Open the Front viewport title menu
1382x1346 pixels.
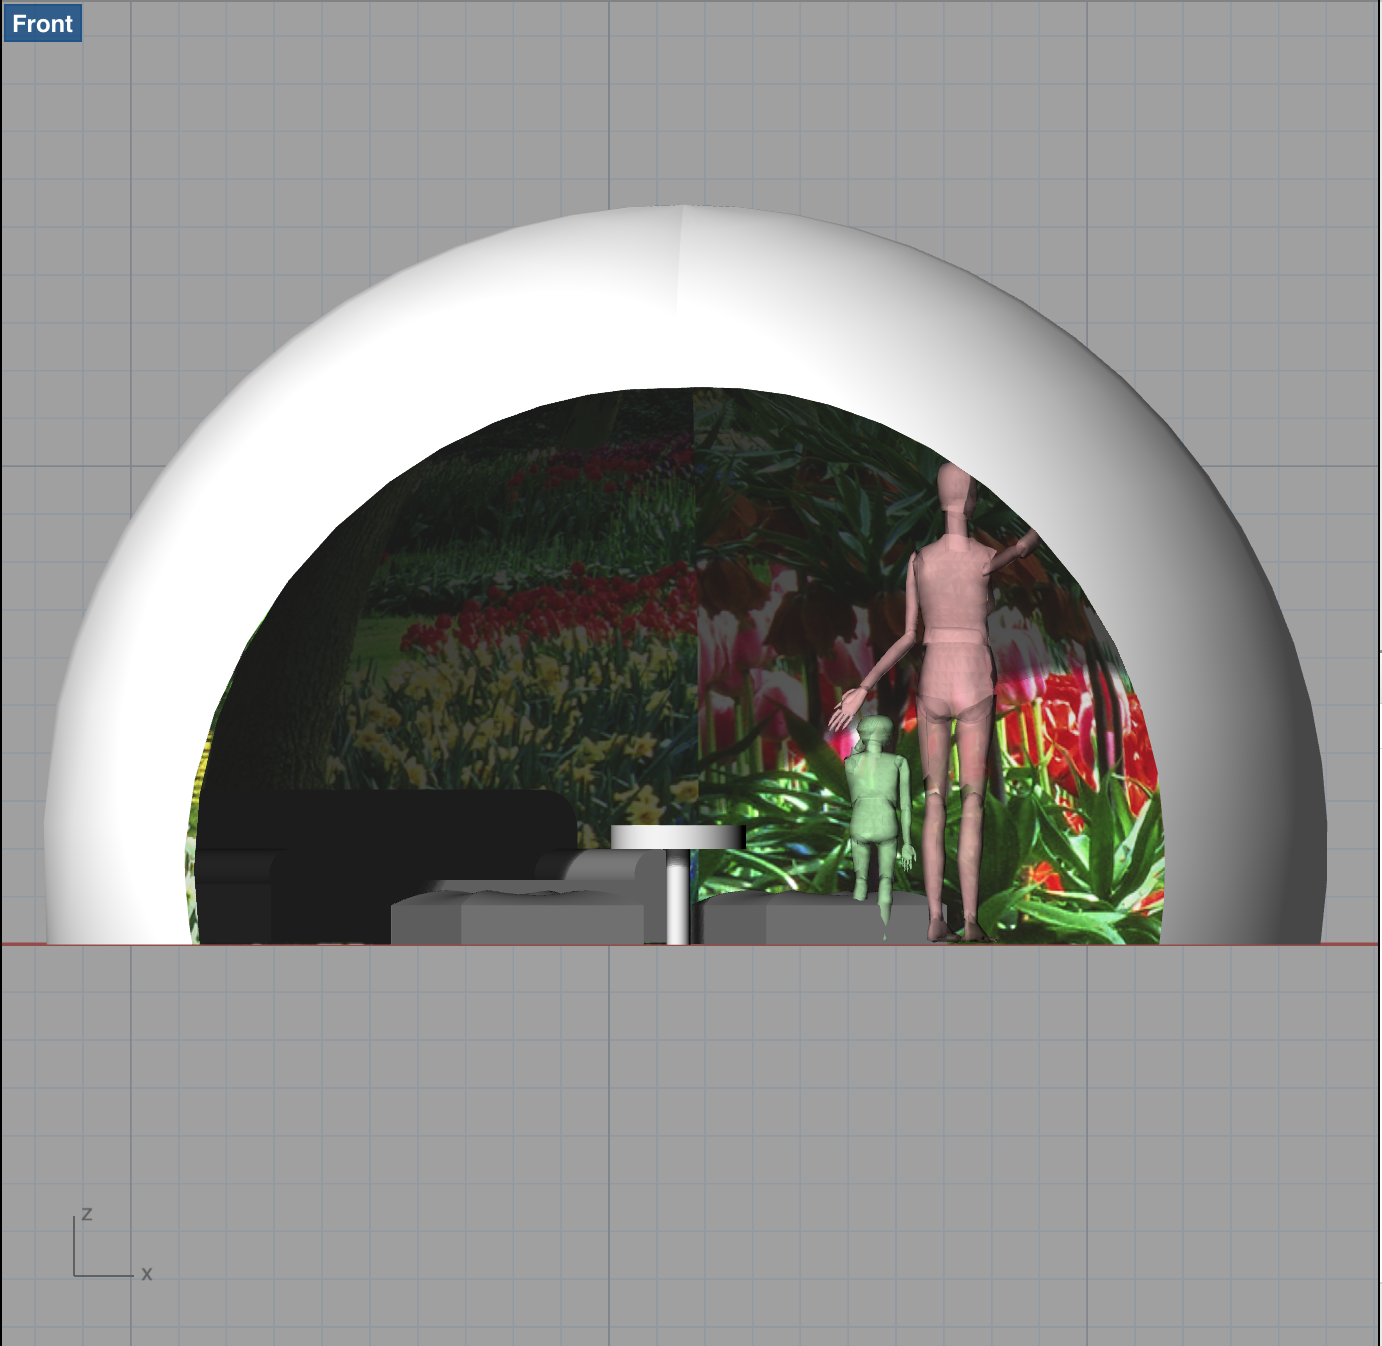(42, 23)
